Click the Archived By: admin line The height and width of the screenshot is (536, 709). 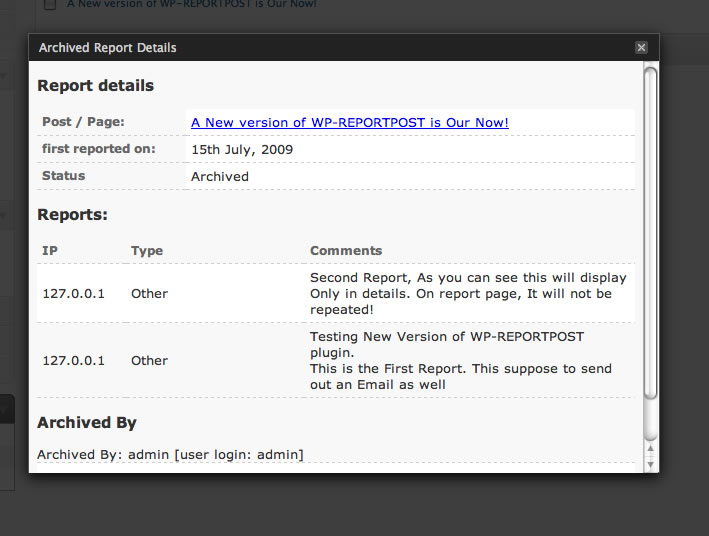click(170, 455)
